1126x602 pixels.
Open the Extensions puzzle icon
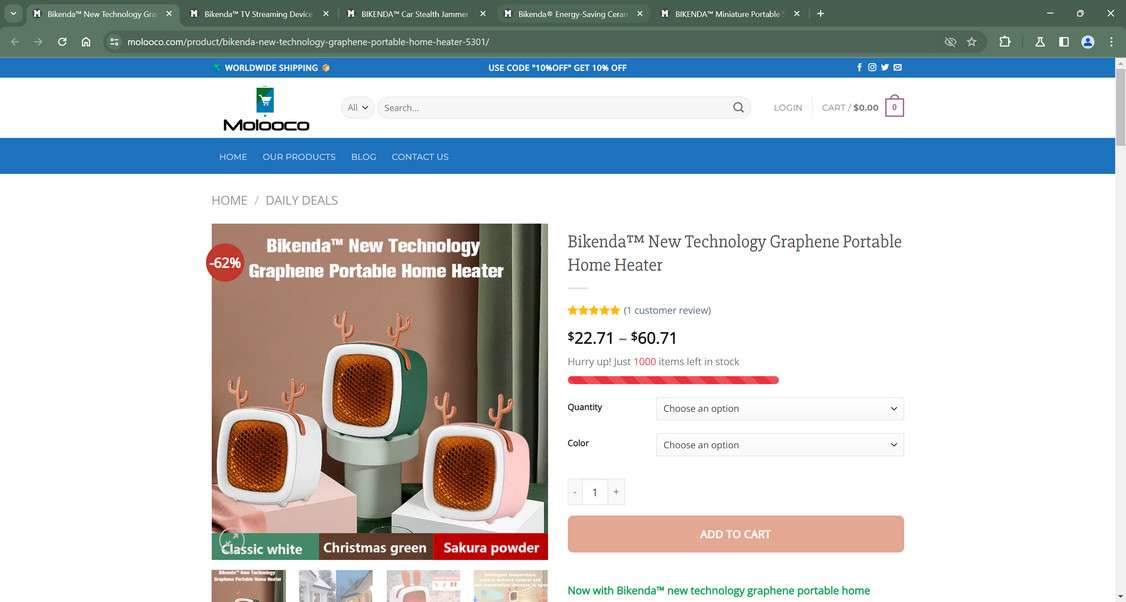(1005, 42)
